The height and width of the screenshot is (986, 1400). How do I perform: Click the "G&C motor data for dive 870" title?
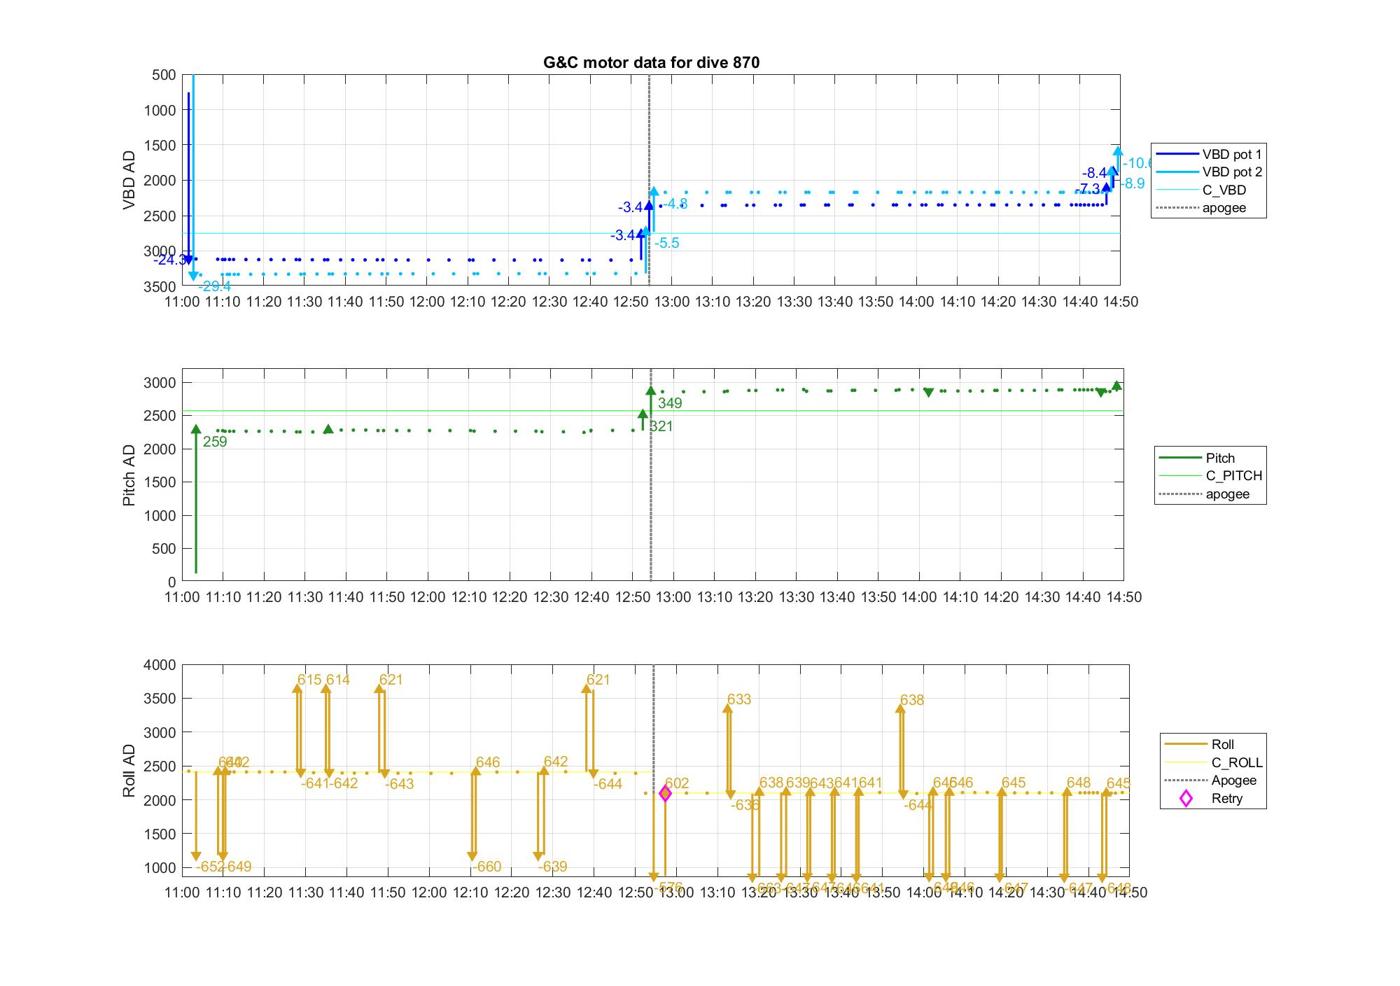651,62
